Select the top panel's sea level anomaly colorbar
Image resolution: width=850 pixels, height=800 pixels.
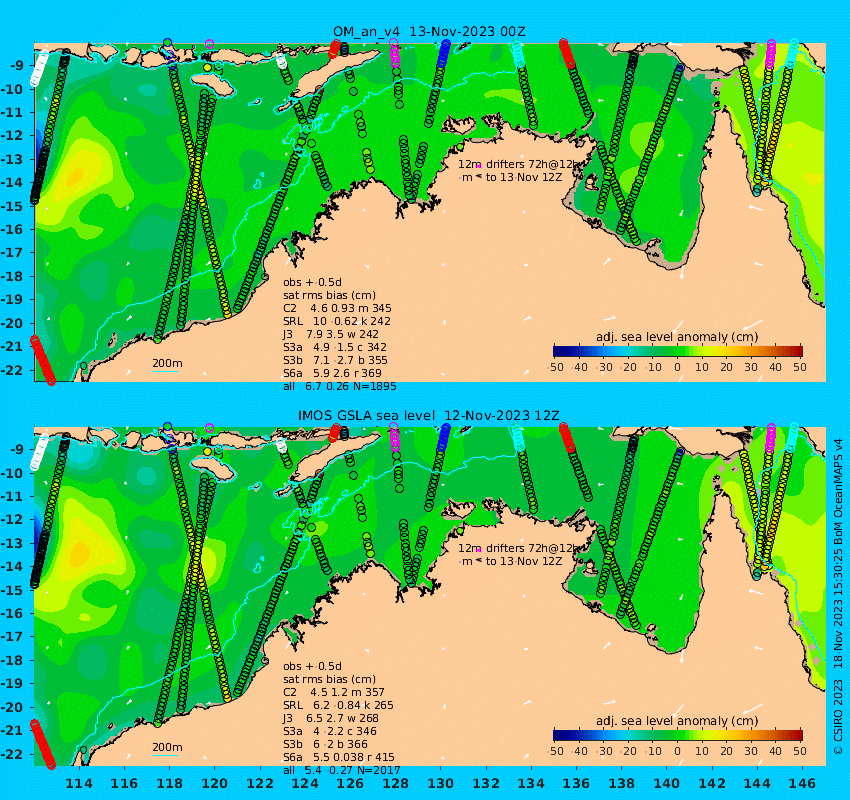coord(678,351)
